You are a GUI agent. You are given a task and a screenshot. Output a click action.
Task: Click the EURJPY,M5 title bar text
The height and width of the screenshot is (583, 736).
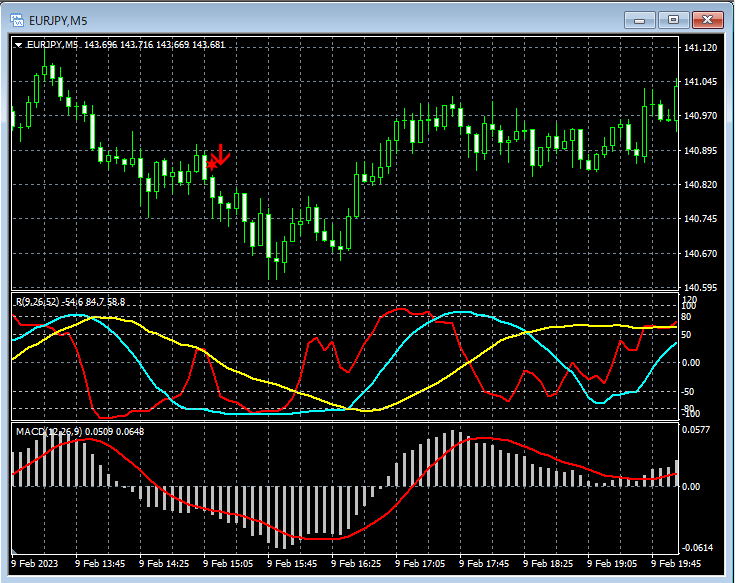point(60,18)
